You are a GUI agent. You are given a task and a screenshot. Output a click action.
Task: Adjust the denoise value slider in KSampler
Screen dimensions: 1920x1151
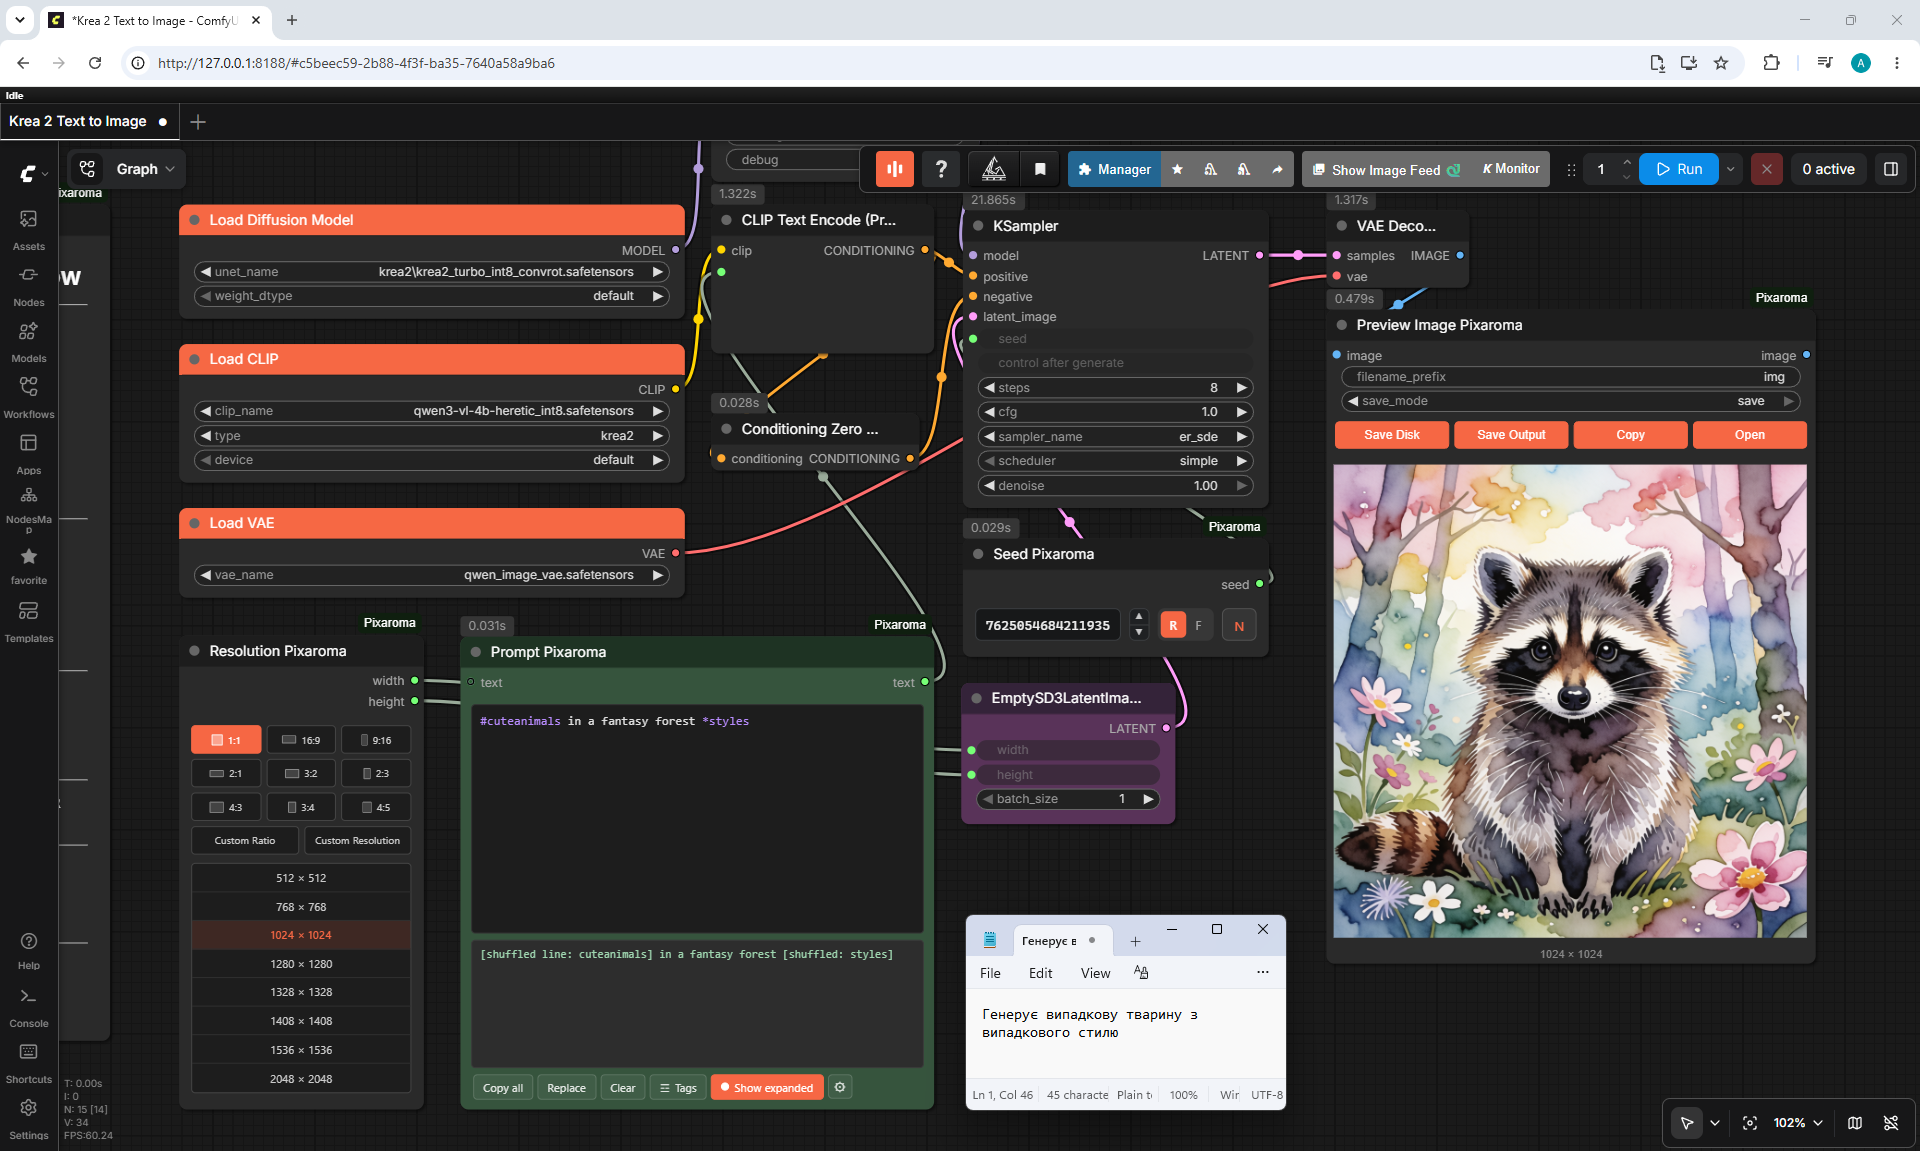[1115, 486]
